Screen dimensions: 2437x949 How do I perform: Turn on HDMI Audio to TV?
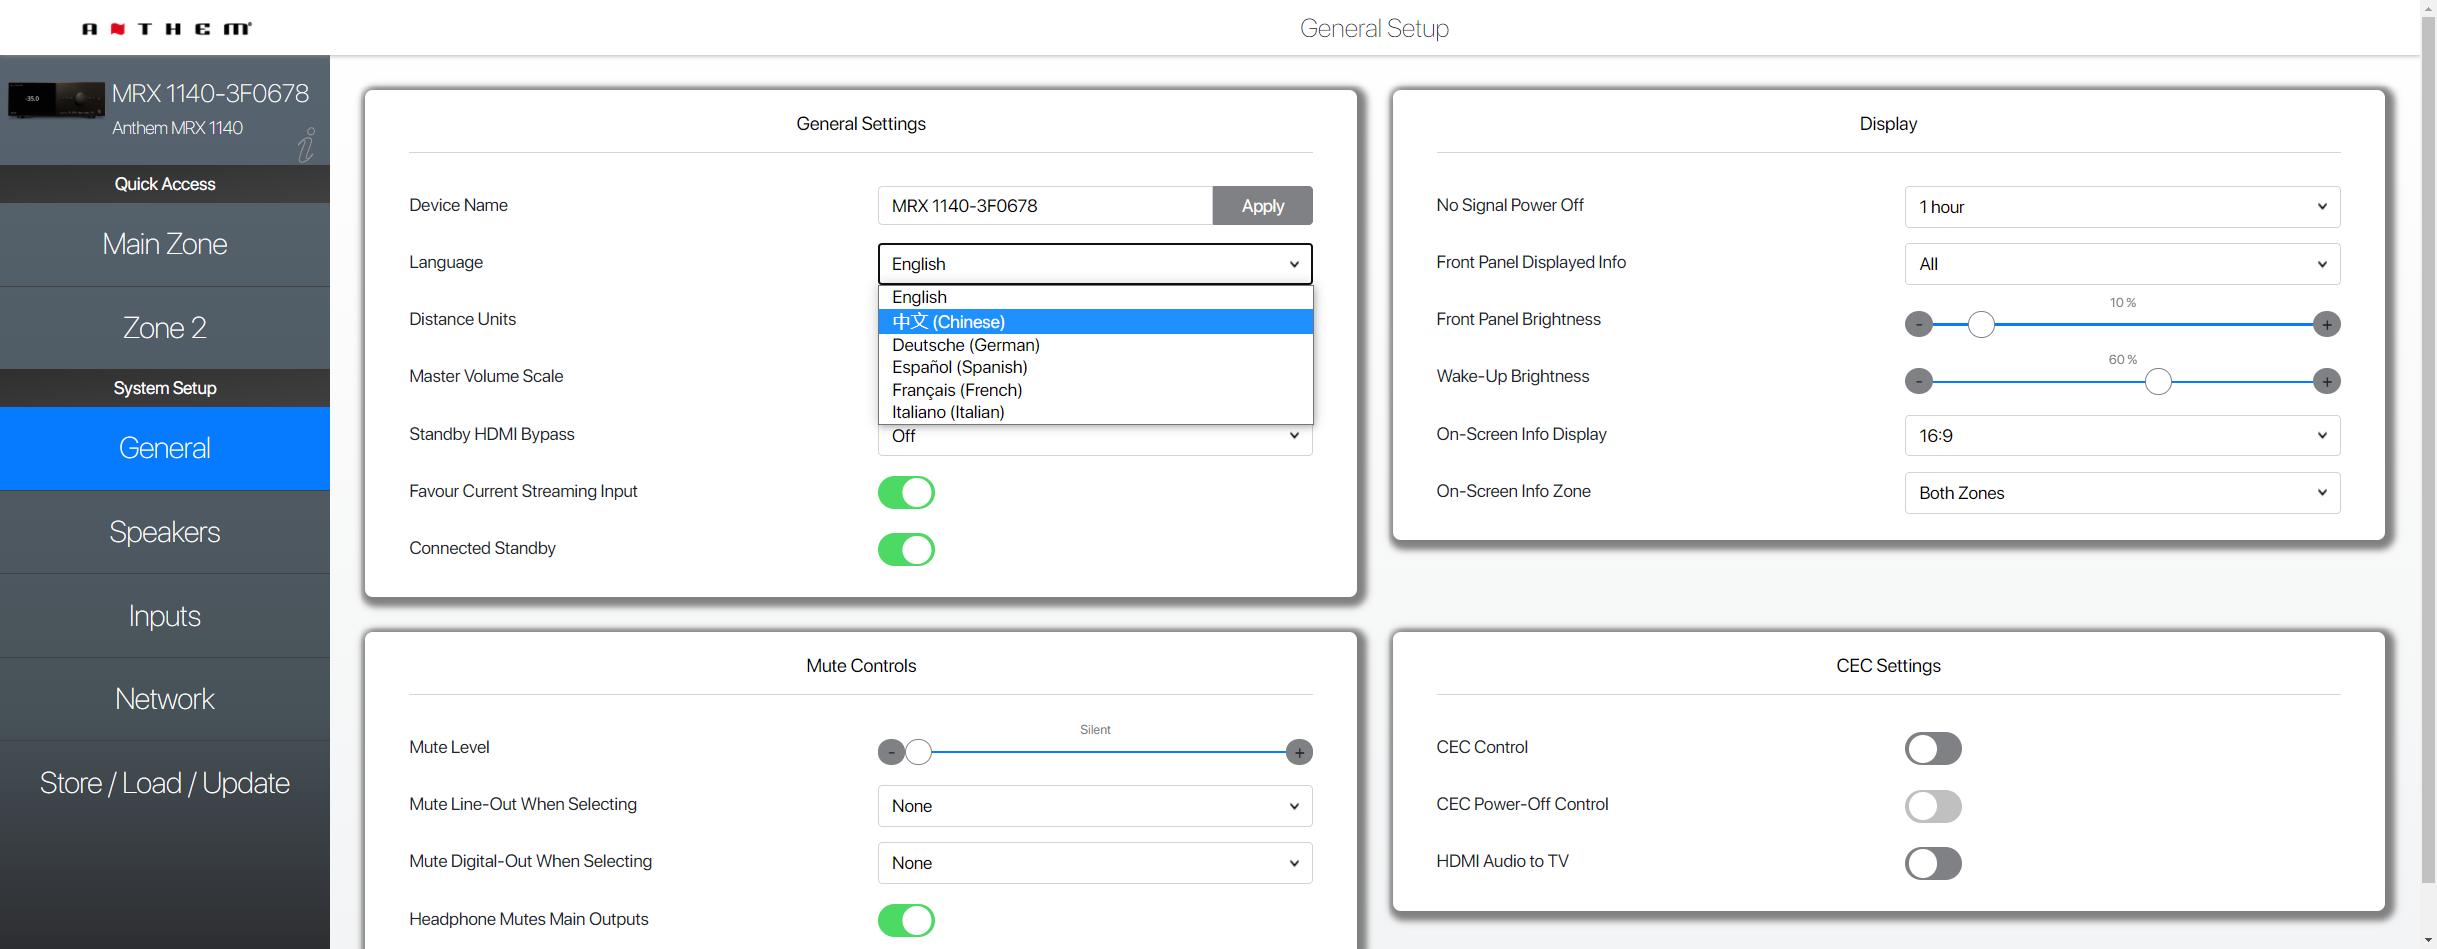point(1932,863)
